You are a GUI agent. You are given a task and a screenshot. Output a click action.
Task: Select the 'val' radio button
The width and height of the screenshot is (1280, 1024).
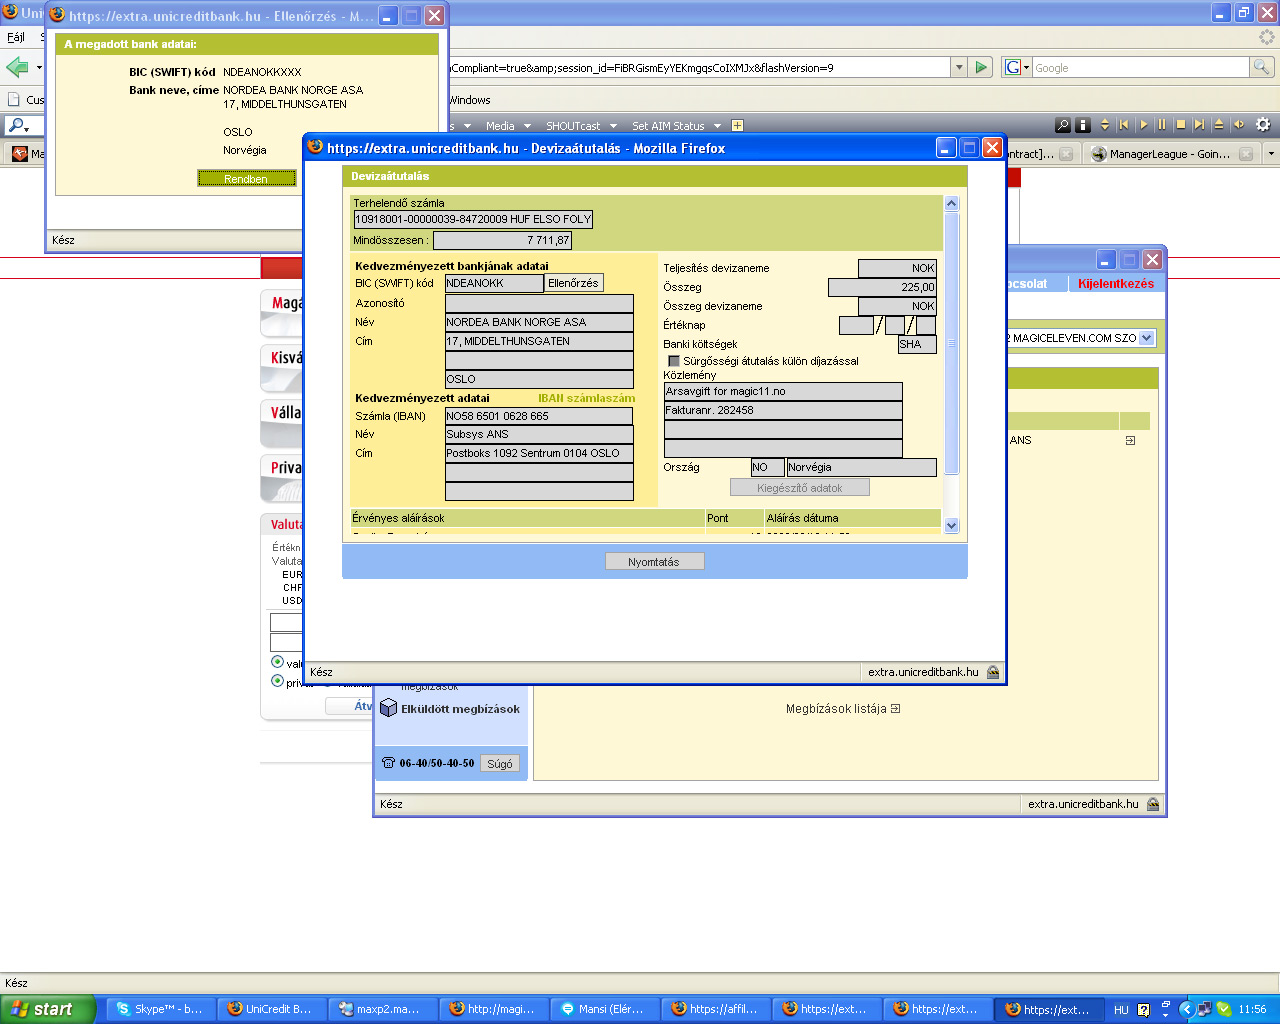coord(278,662)
